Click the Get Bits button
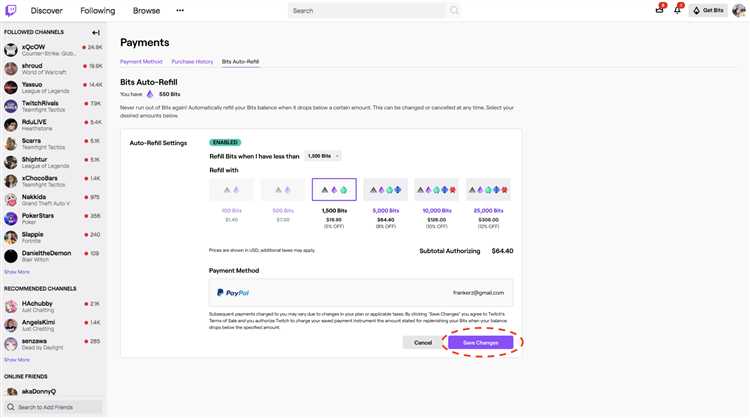Viewport: 750px width, 418px height. click(x=708, y=10)
